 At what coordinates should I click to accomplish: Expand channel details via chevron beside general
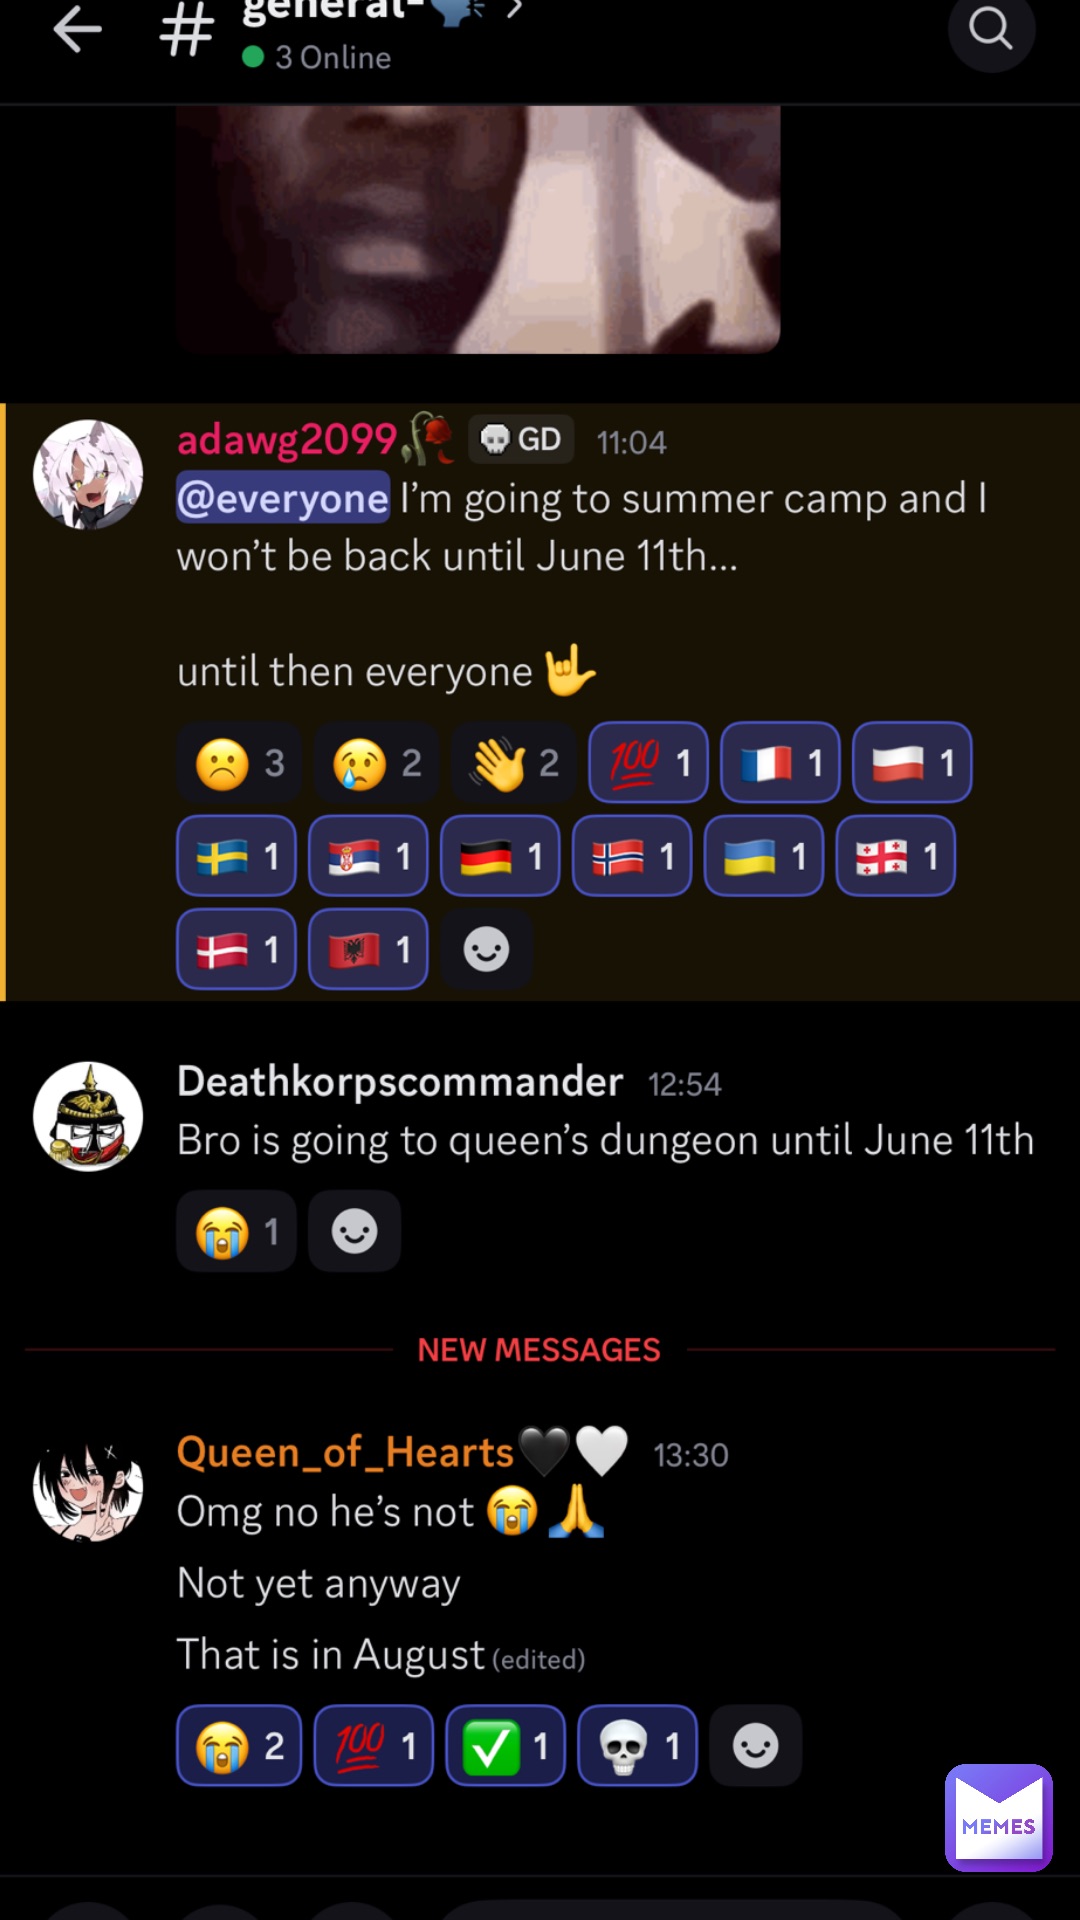coord(514,10)
